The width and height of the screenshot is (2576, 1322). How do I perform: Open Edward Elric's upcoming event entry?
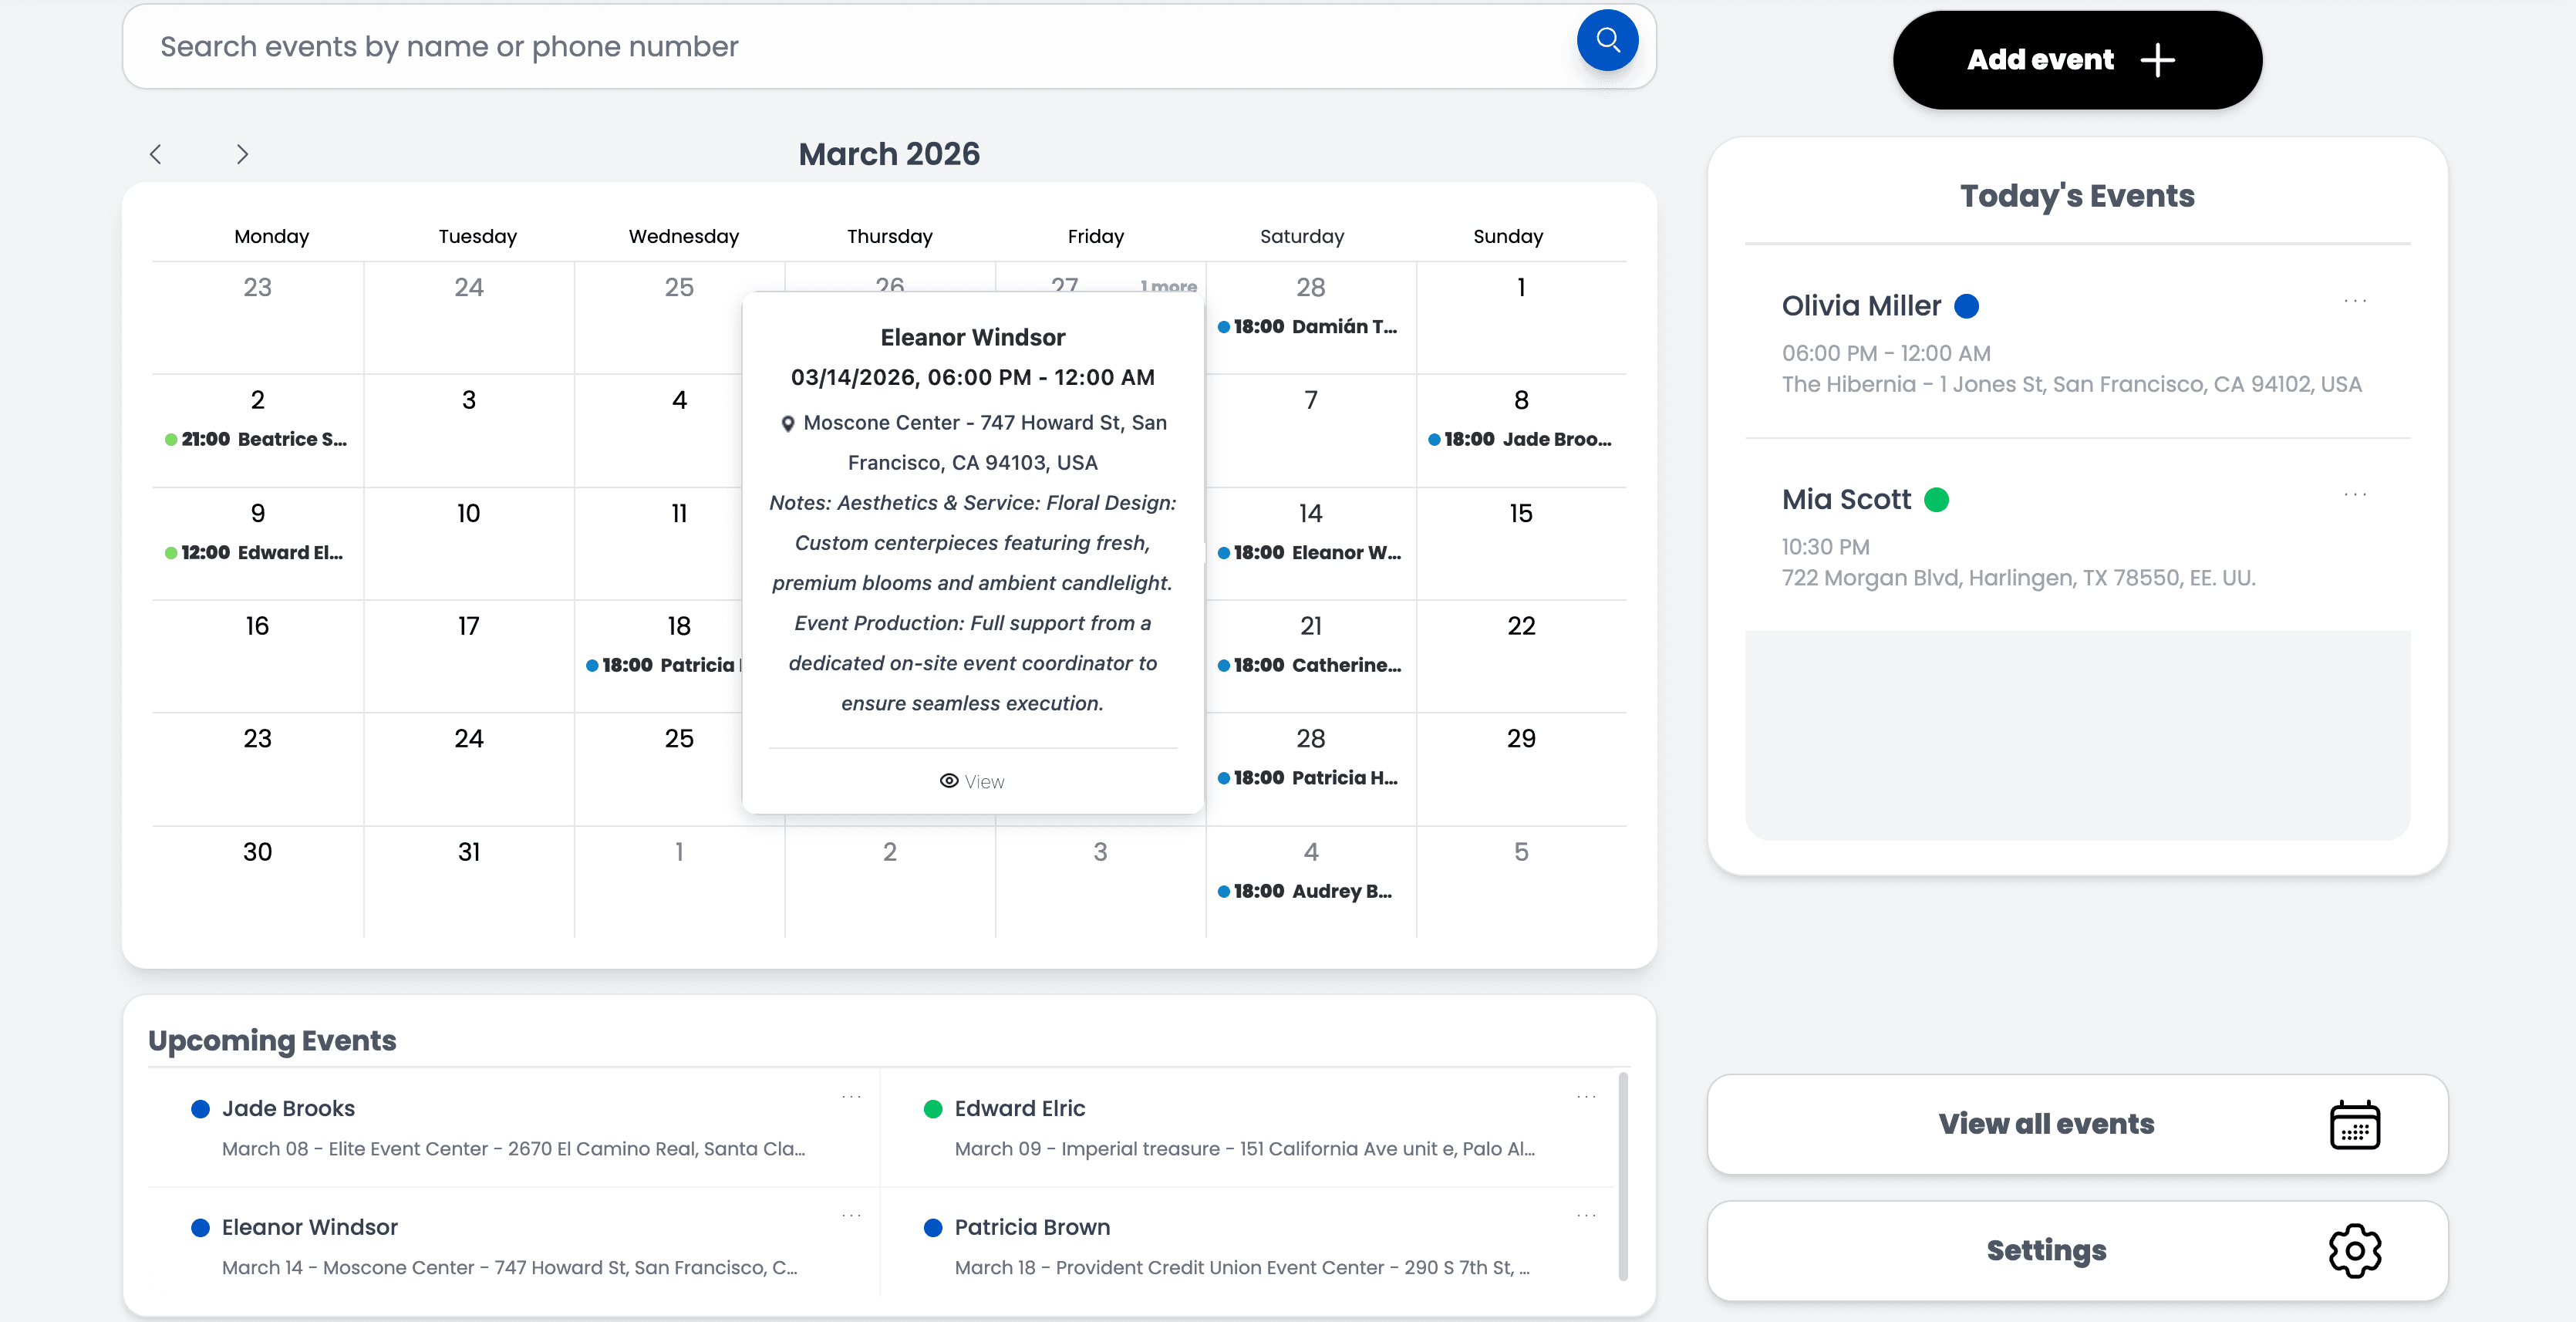1019,1108
